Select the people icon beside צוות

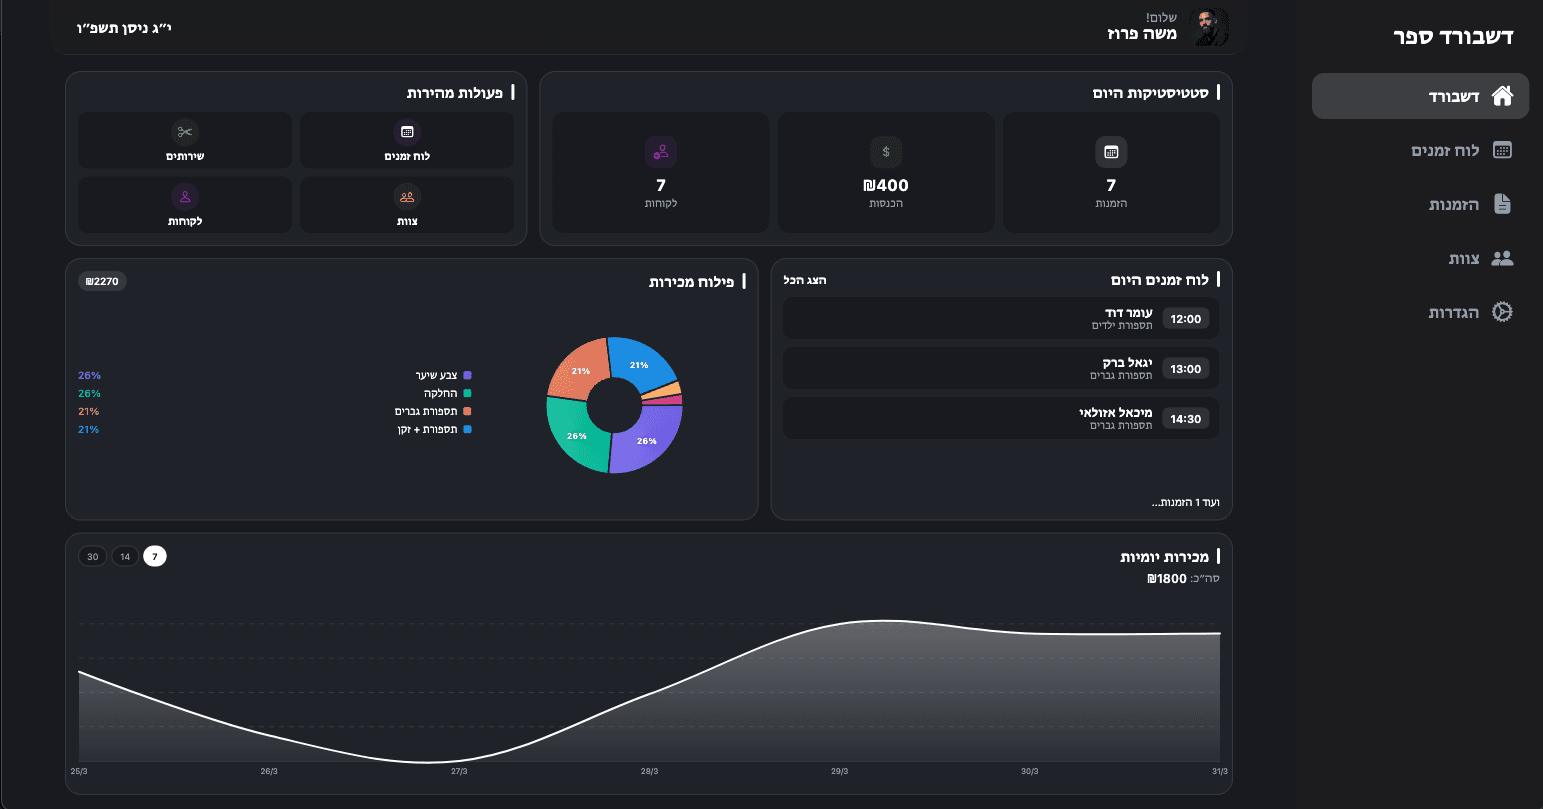(1502, 258)
